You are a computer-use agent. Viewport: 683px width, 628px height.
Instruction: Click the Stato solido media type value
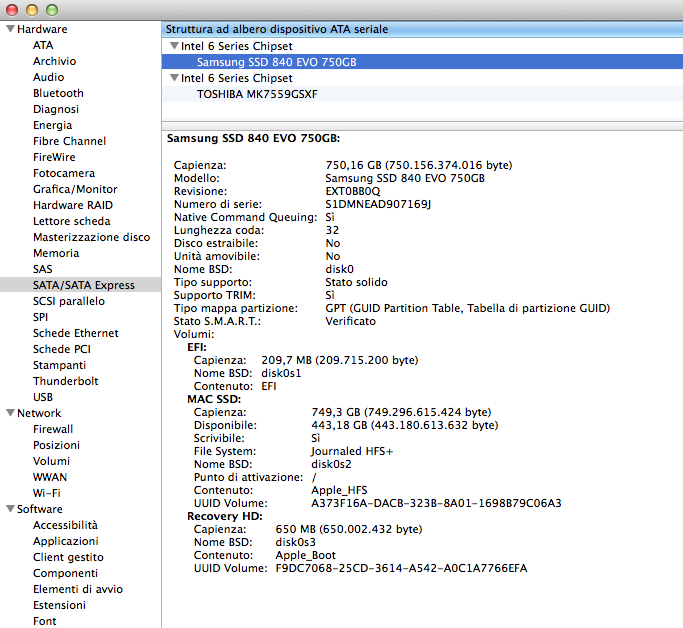pyautogui.click(x=356, y=282)
